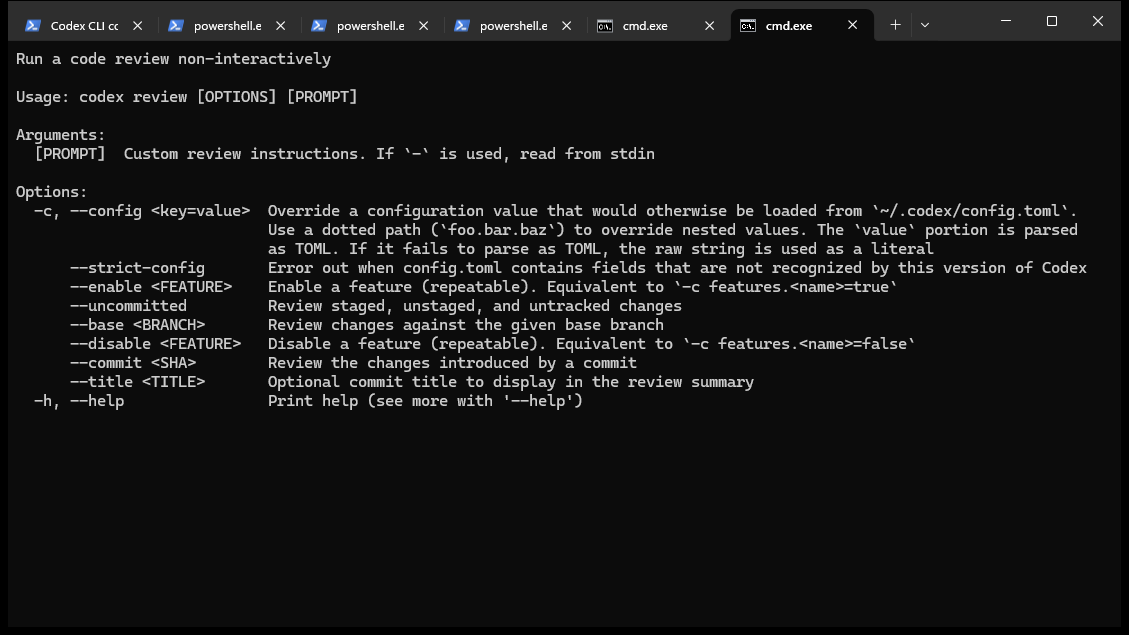This screenshot has height=635, width=1129.
Task: Click 'Print help (see more with '--help')' text
Action: [425, 401]
